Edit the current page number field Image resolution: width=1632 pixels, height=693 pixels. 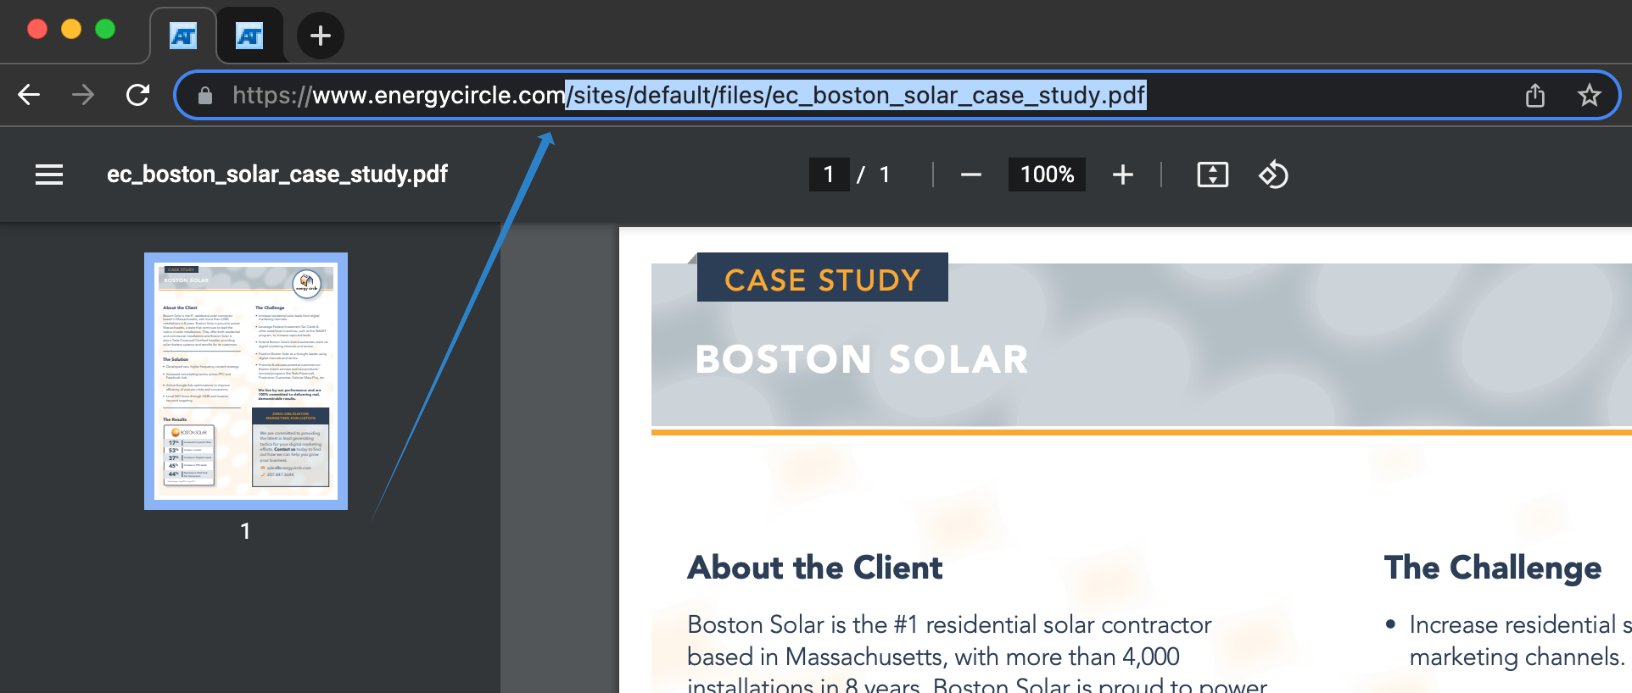pyautogui.click(x=829, y=175)
